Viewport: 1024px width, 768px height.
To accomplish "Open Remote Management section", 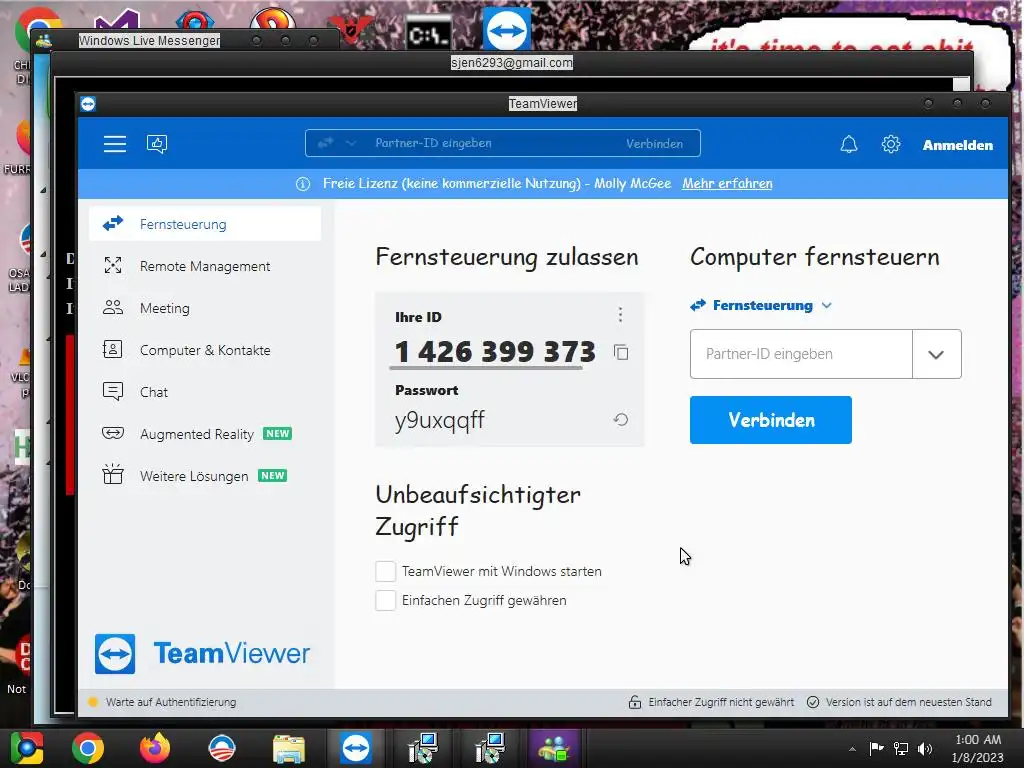I will point(205,266).
